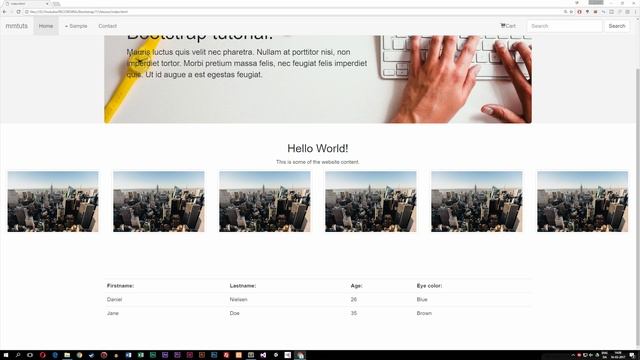
Task: Expand the Sample dropdown in navbar
Action: (76, 26)
